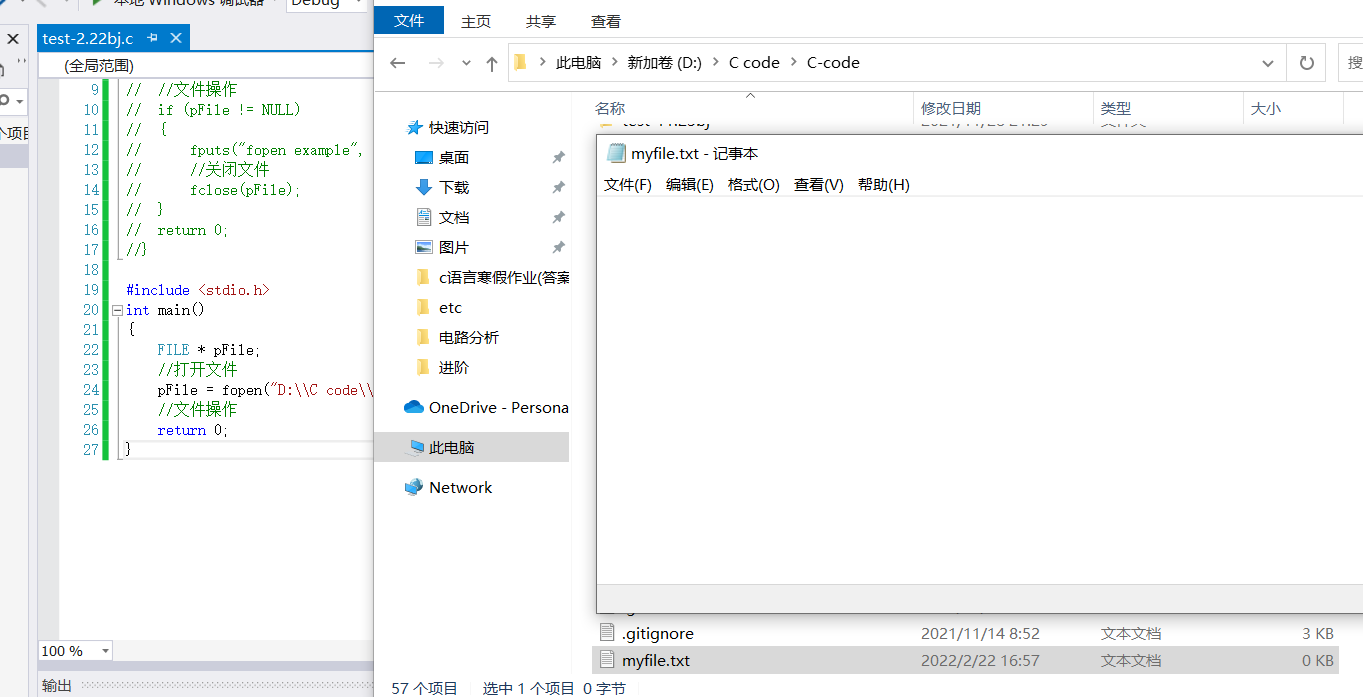This screenshot has width=1363, height=697.
Task: Select the C code breadcrumb
Action: pos(754,63)
